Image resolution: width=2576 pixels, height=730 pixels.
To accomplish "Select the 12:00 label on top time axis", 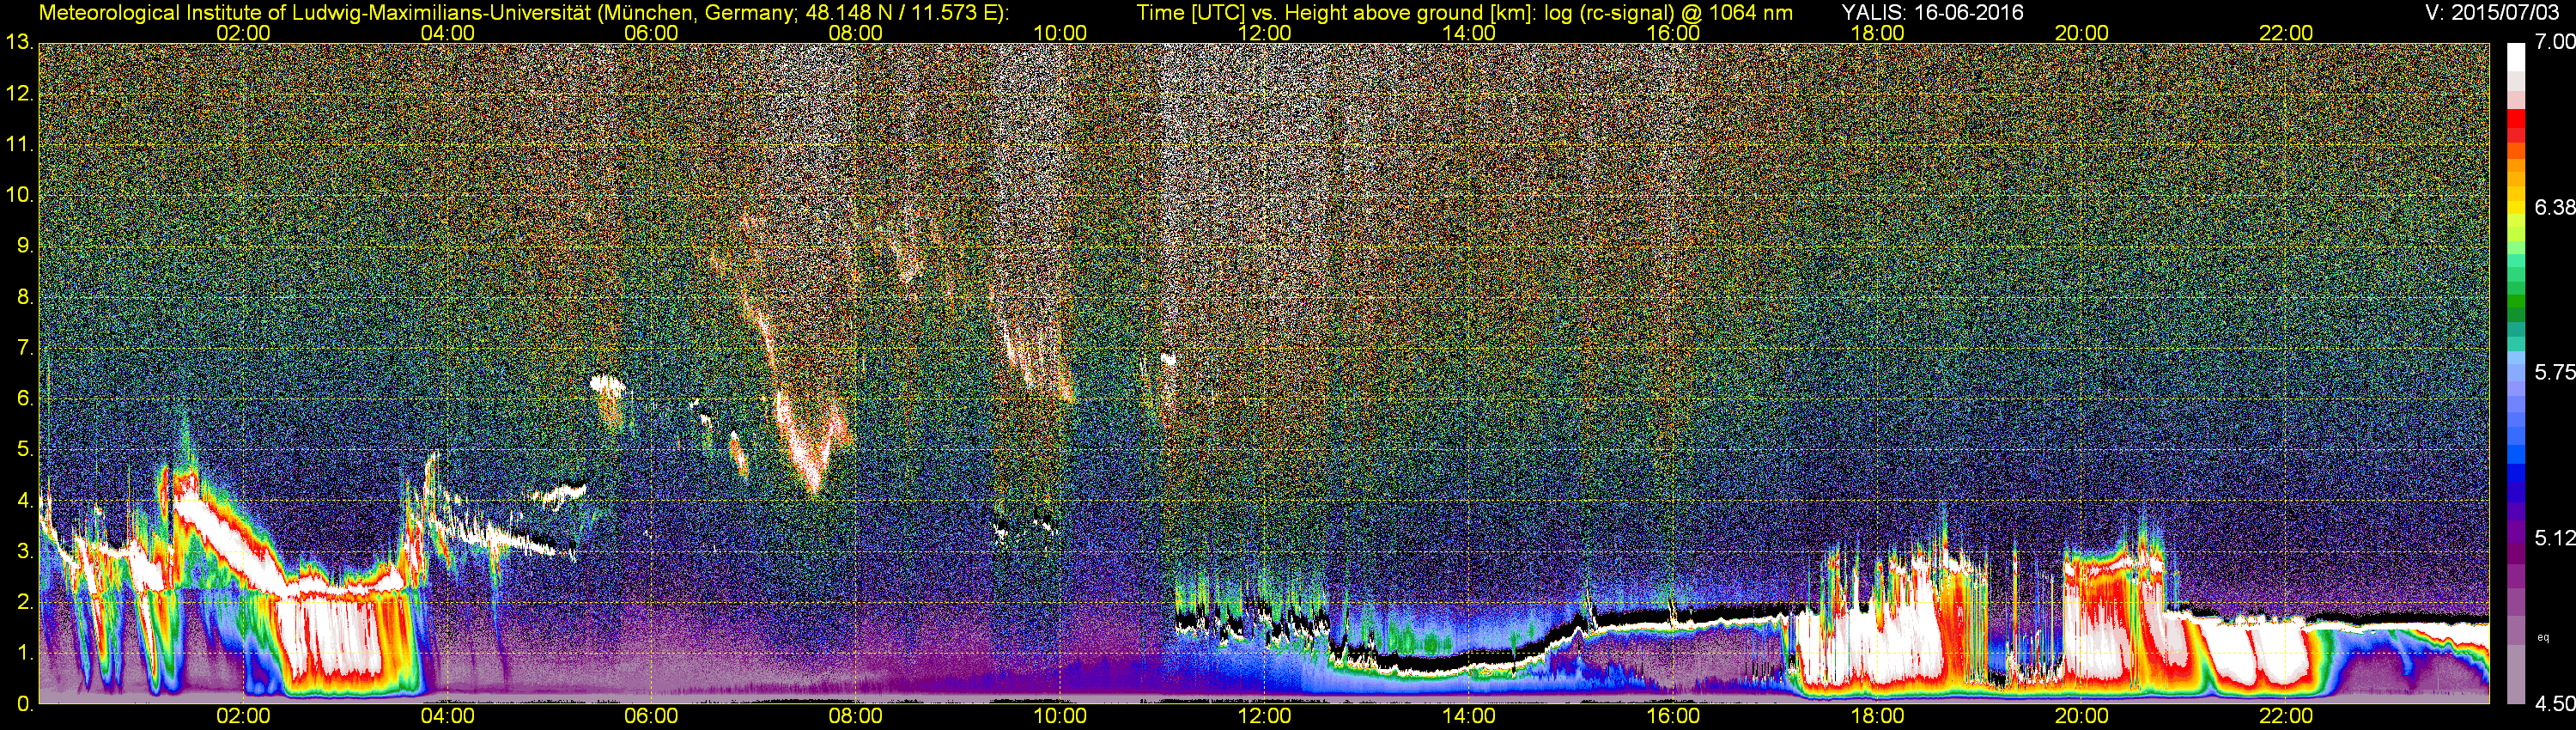I will (x=1264, y=33).
